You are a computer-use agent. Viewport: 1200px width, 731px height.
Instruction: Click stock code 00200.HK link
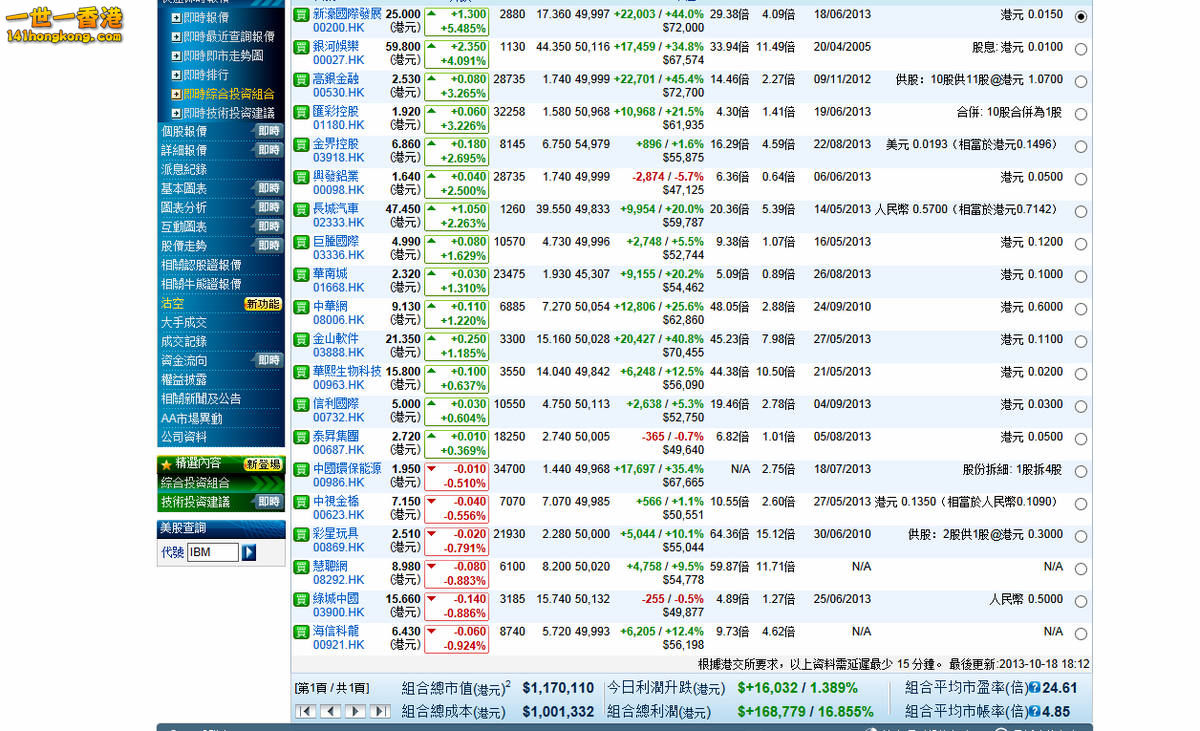pos(339,28)
